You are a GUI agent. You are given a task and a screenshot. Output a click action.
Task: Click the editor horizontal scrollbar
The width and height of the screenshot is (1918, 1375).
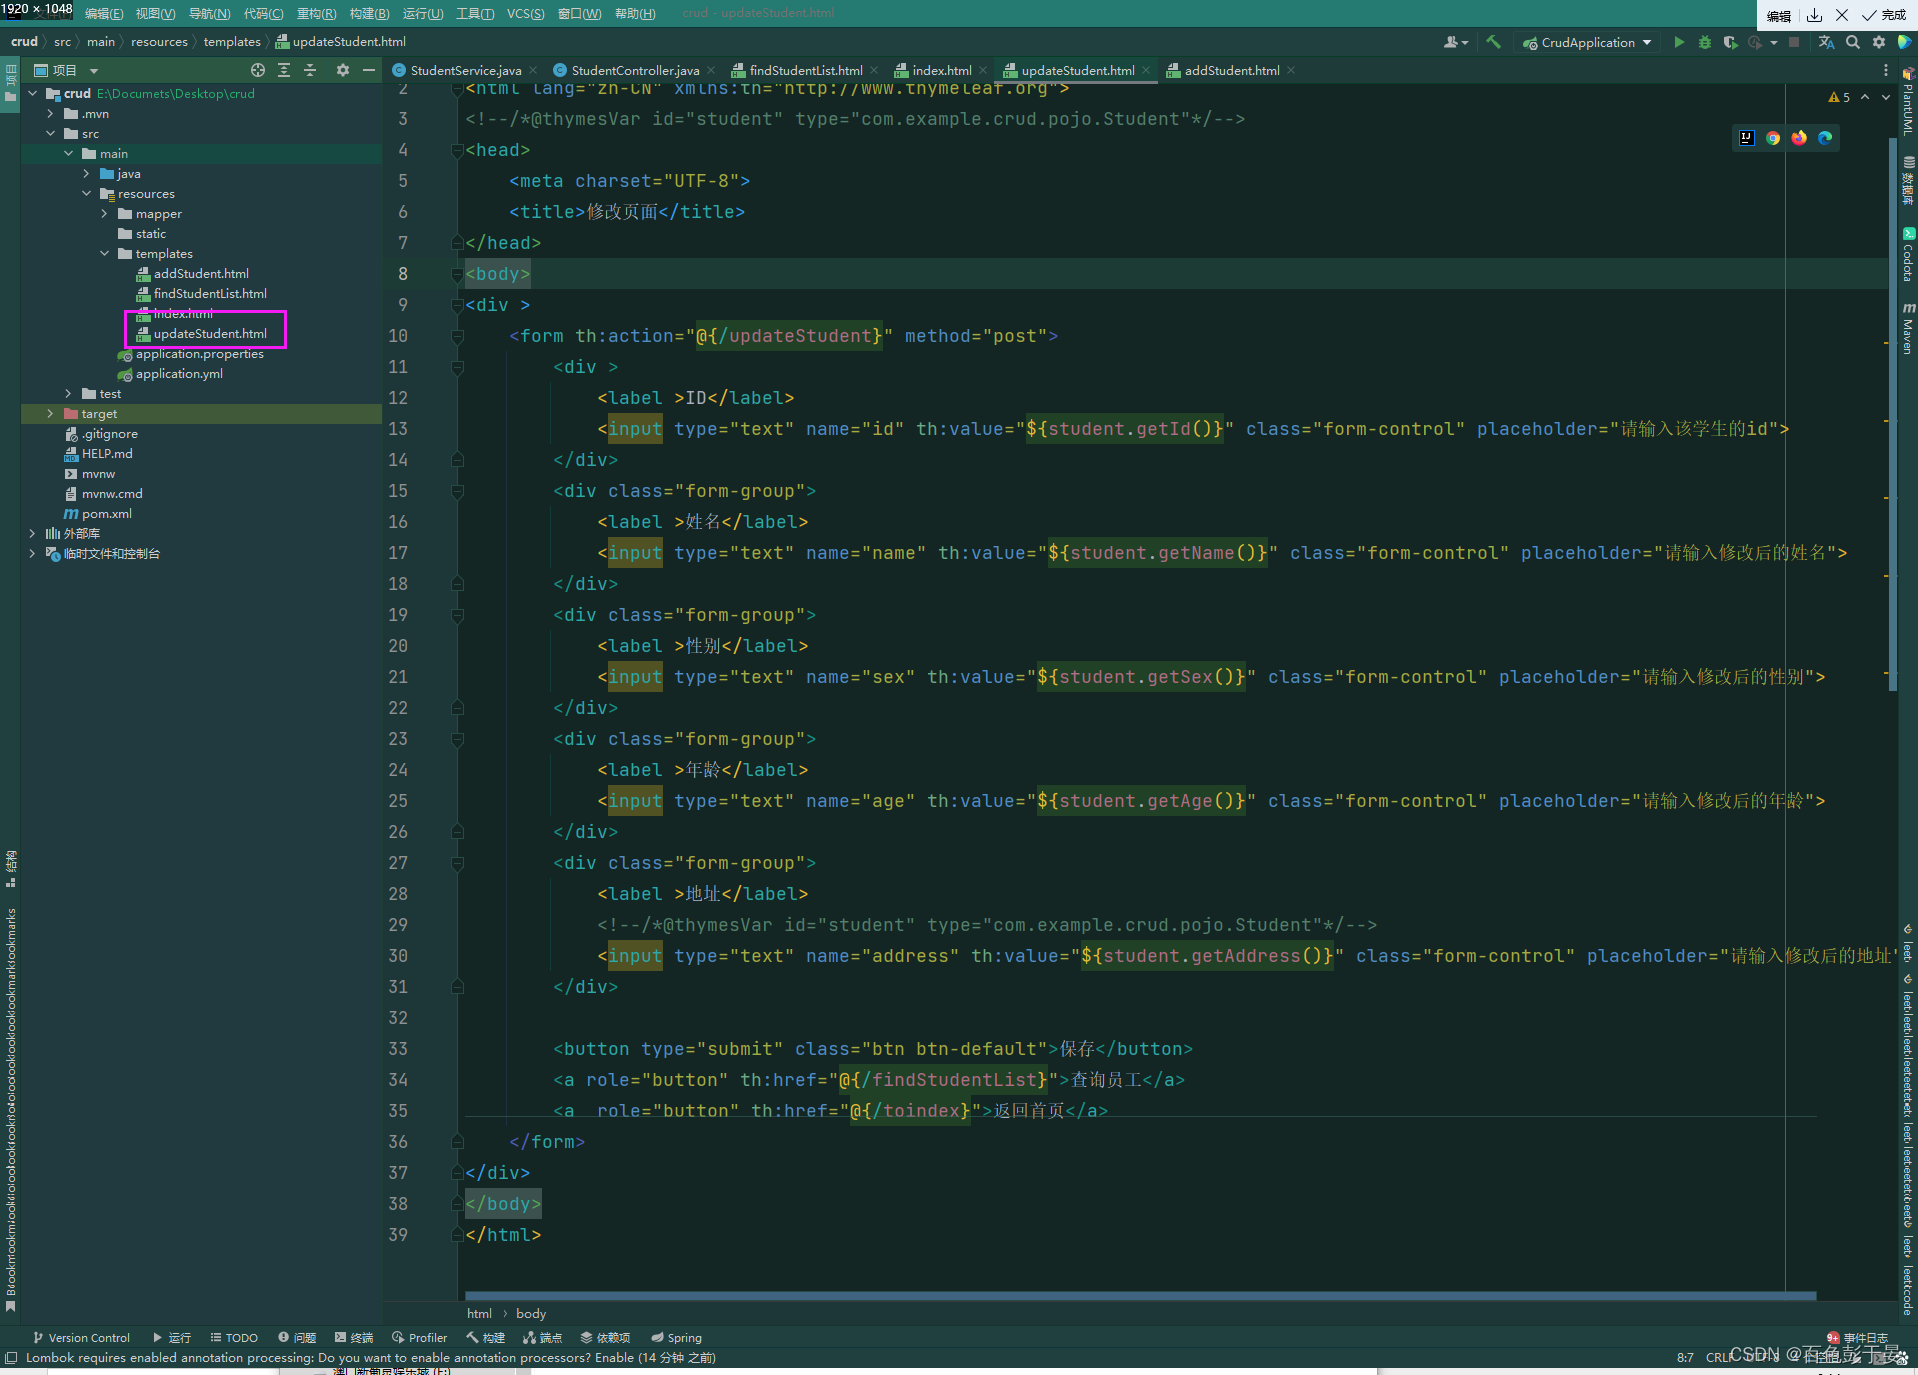point(1141,1295)
